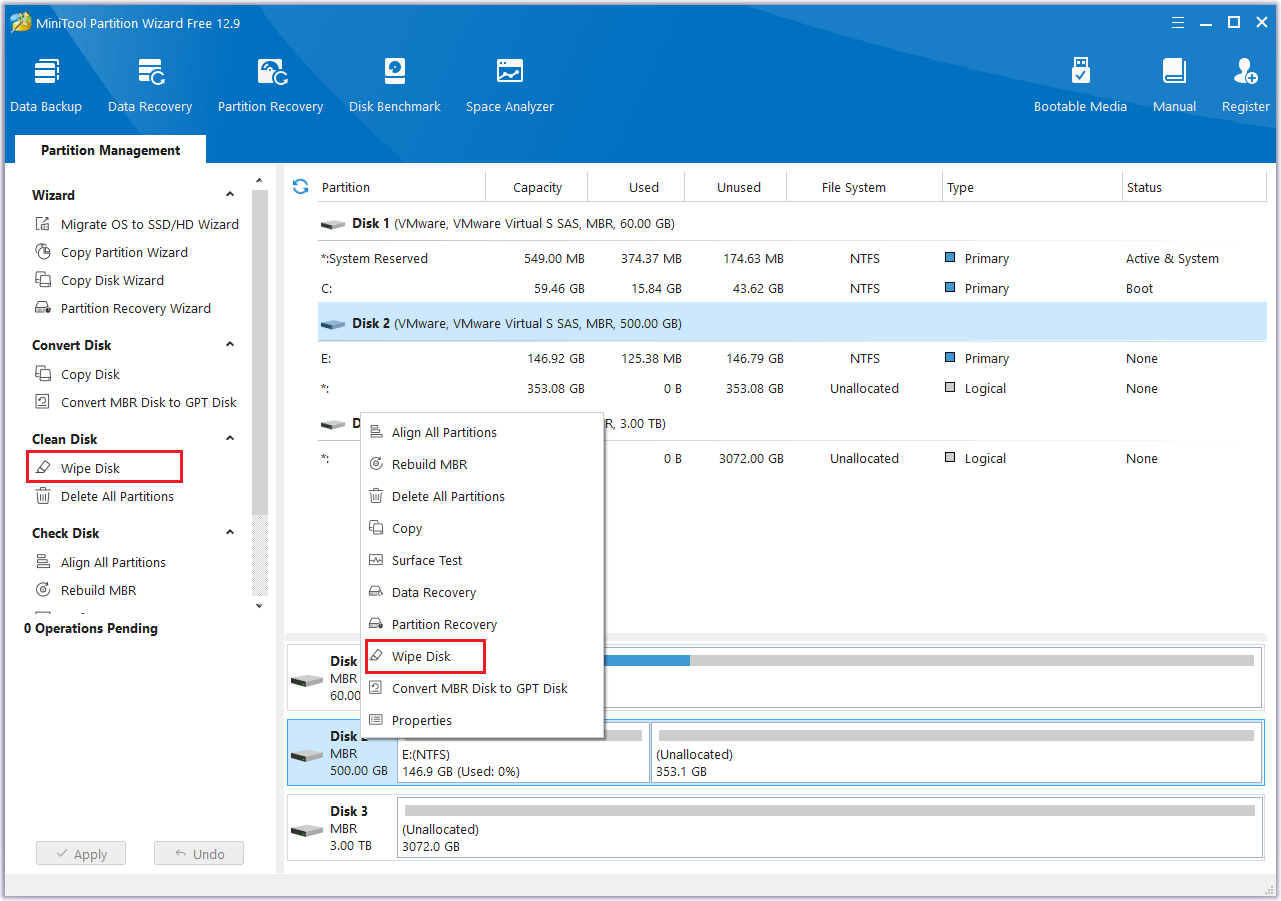Viewport: 1281px width, 901px height.
Task: Select Align All Partitions in sidebar
Action: tap(100, 563)
